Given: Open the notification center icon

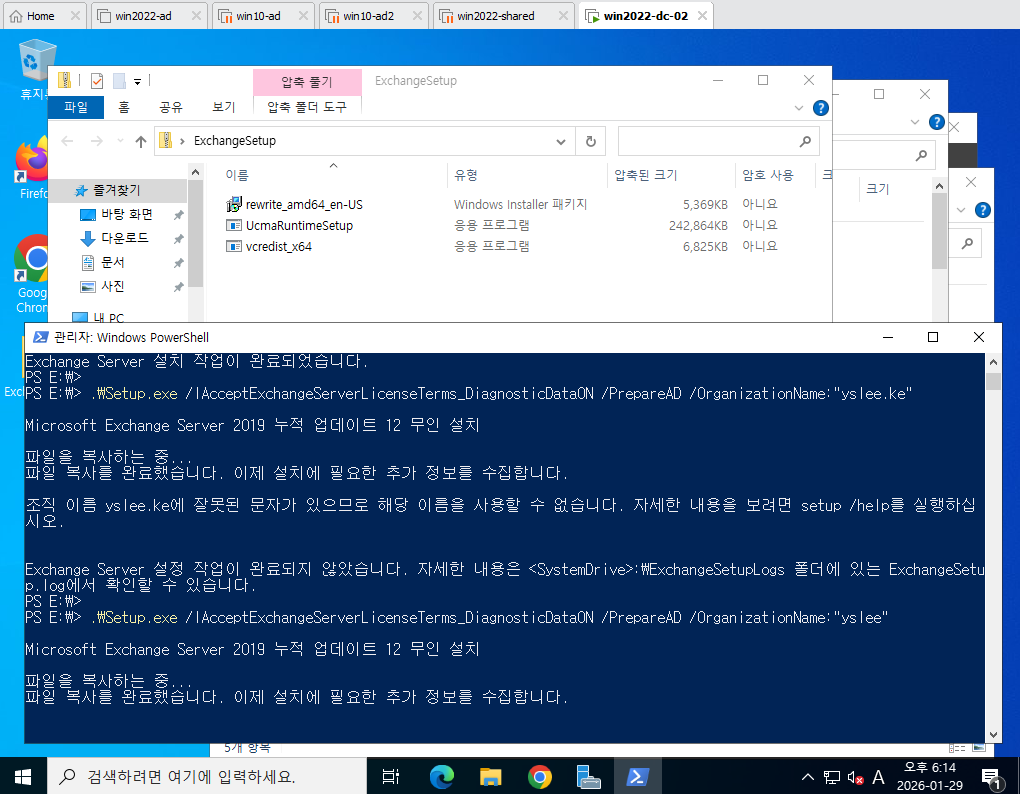Looking at the screenshot, I should [x=991, y=778].
